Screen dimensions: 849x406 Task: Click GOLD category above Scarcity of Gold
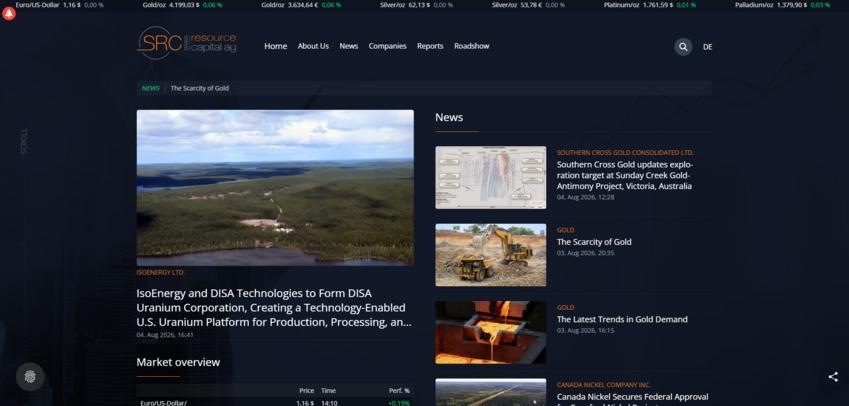click(x=565, y=230)
